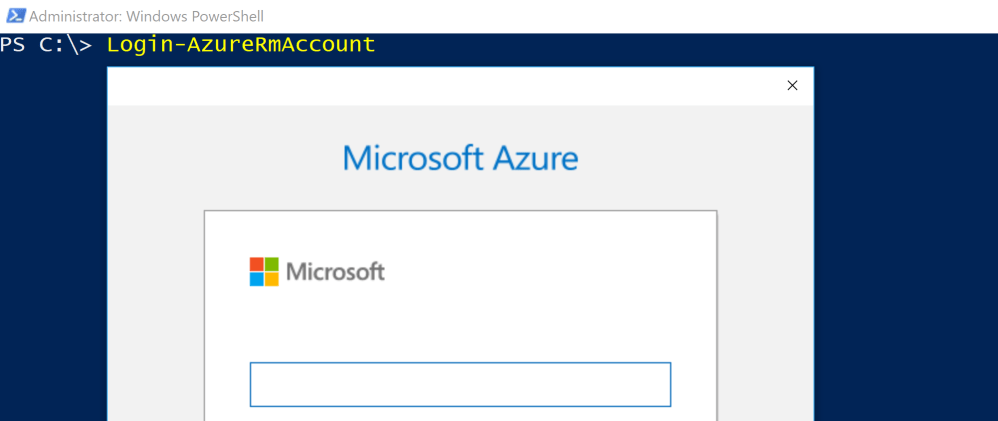Viewport: 998px width, 421px height.
Task: Click the PowerShell icon in the title bar
Action: point(15,15)
